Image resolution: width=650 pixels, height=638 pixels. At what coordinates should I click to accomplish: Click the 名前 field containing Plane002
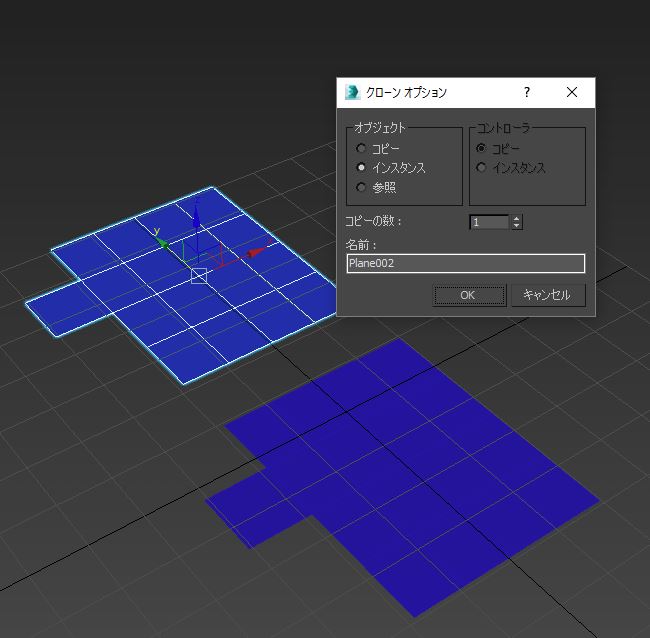pos(465,264)
